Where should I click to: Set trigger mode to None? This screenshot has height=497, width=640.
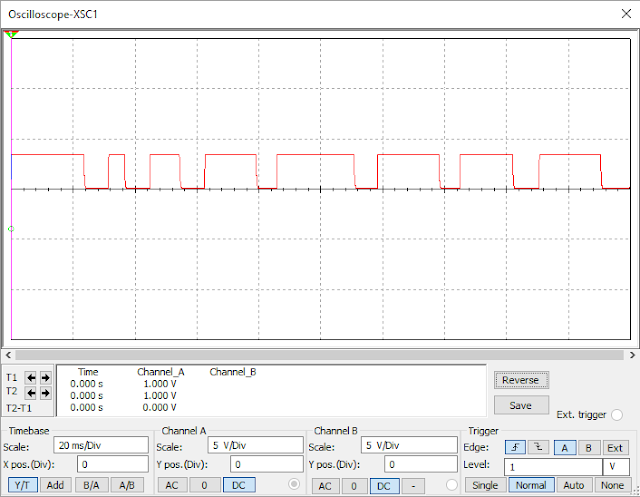click(612, 485)
